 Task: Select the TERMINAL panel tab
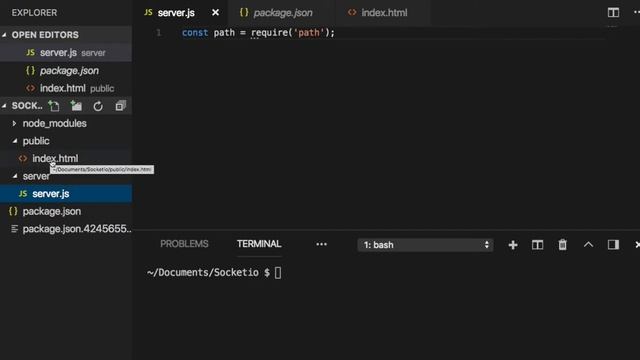(259, 244)
